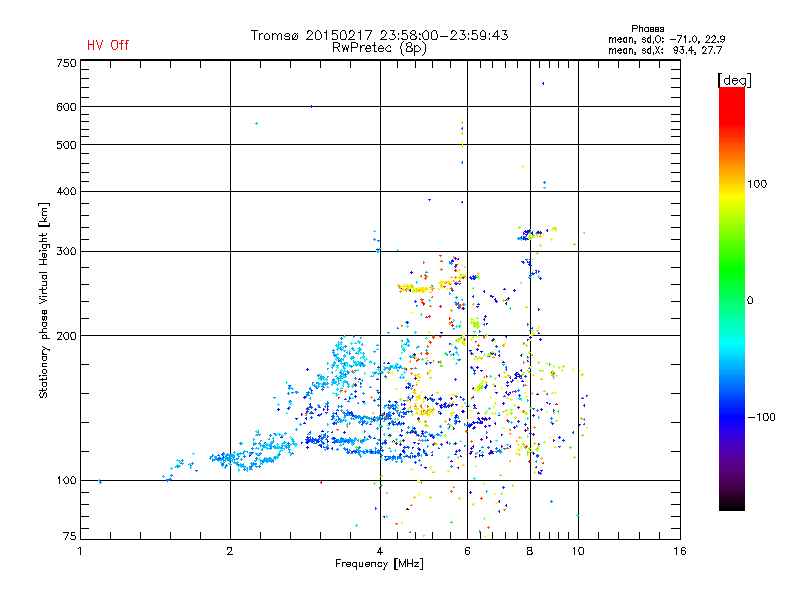
Task: Click the colorbar label '100'
Action: [x=757, y=184]
